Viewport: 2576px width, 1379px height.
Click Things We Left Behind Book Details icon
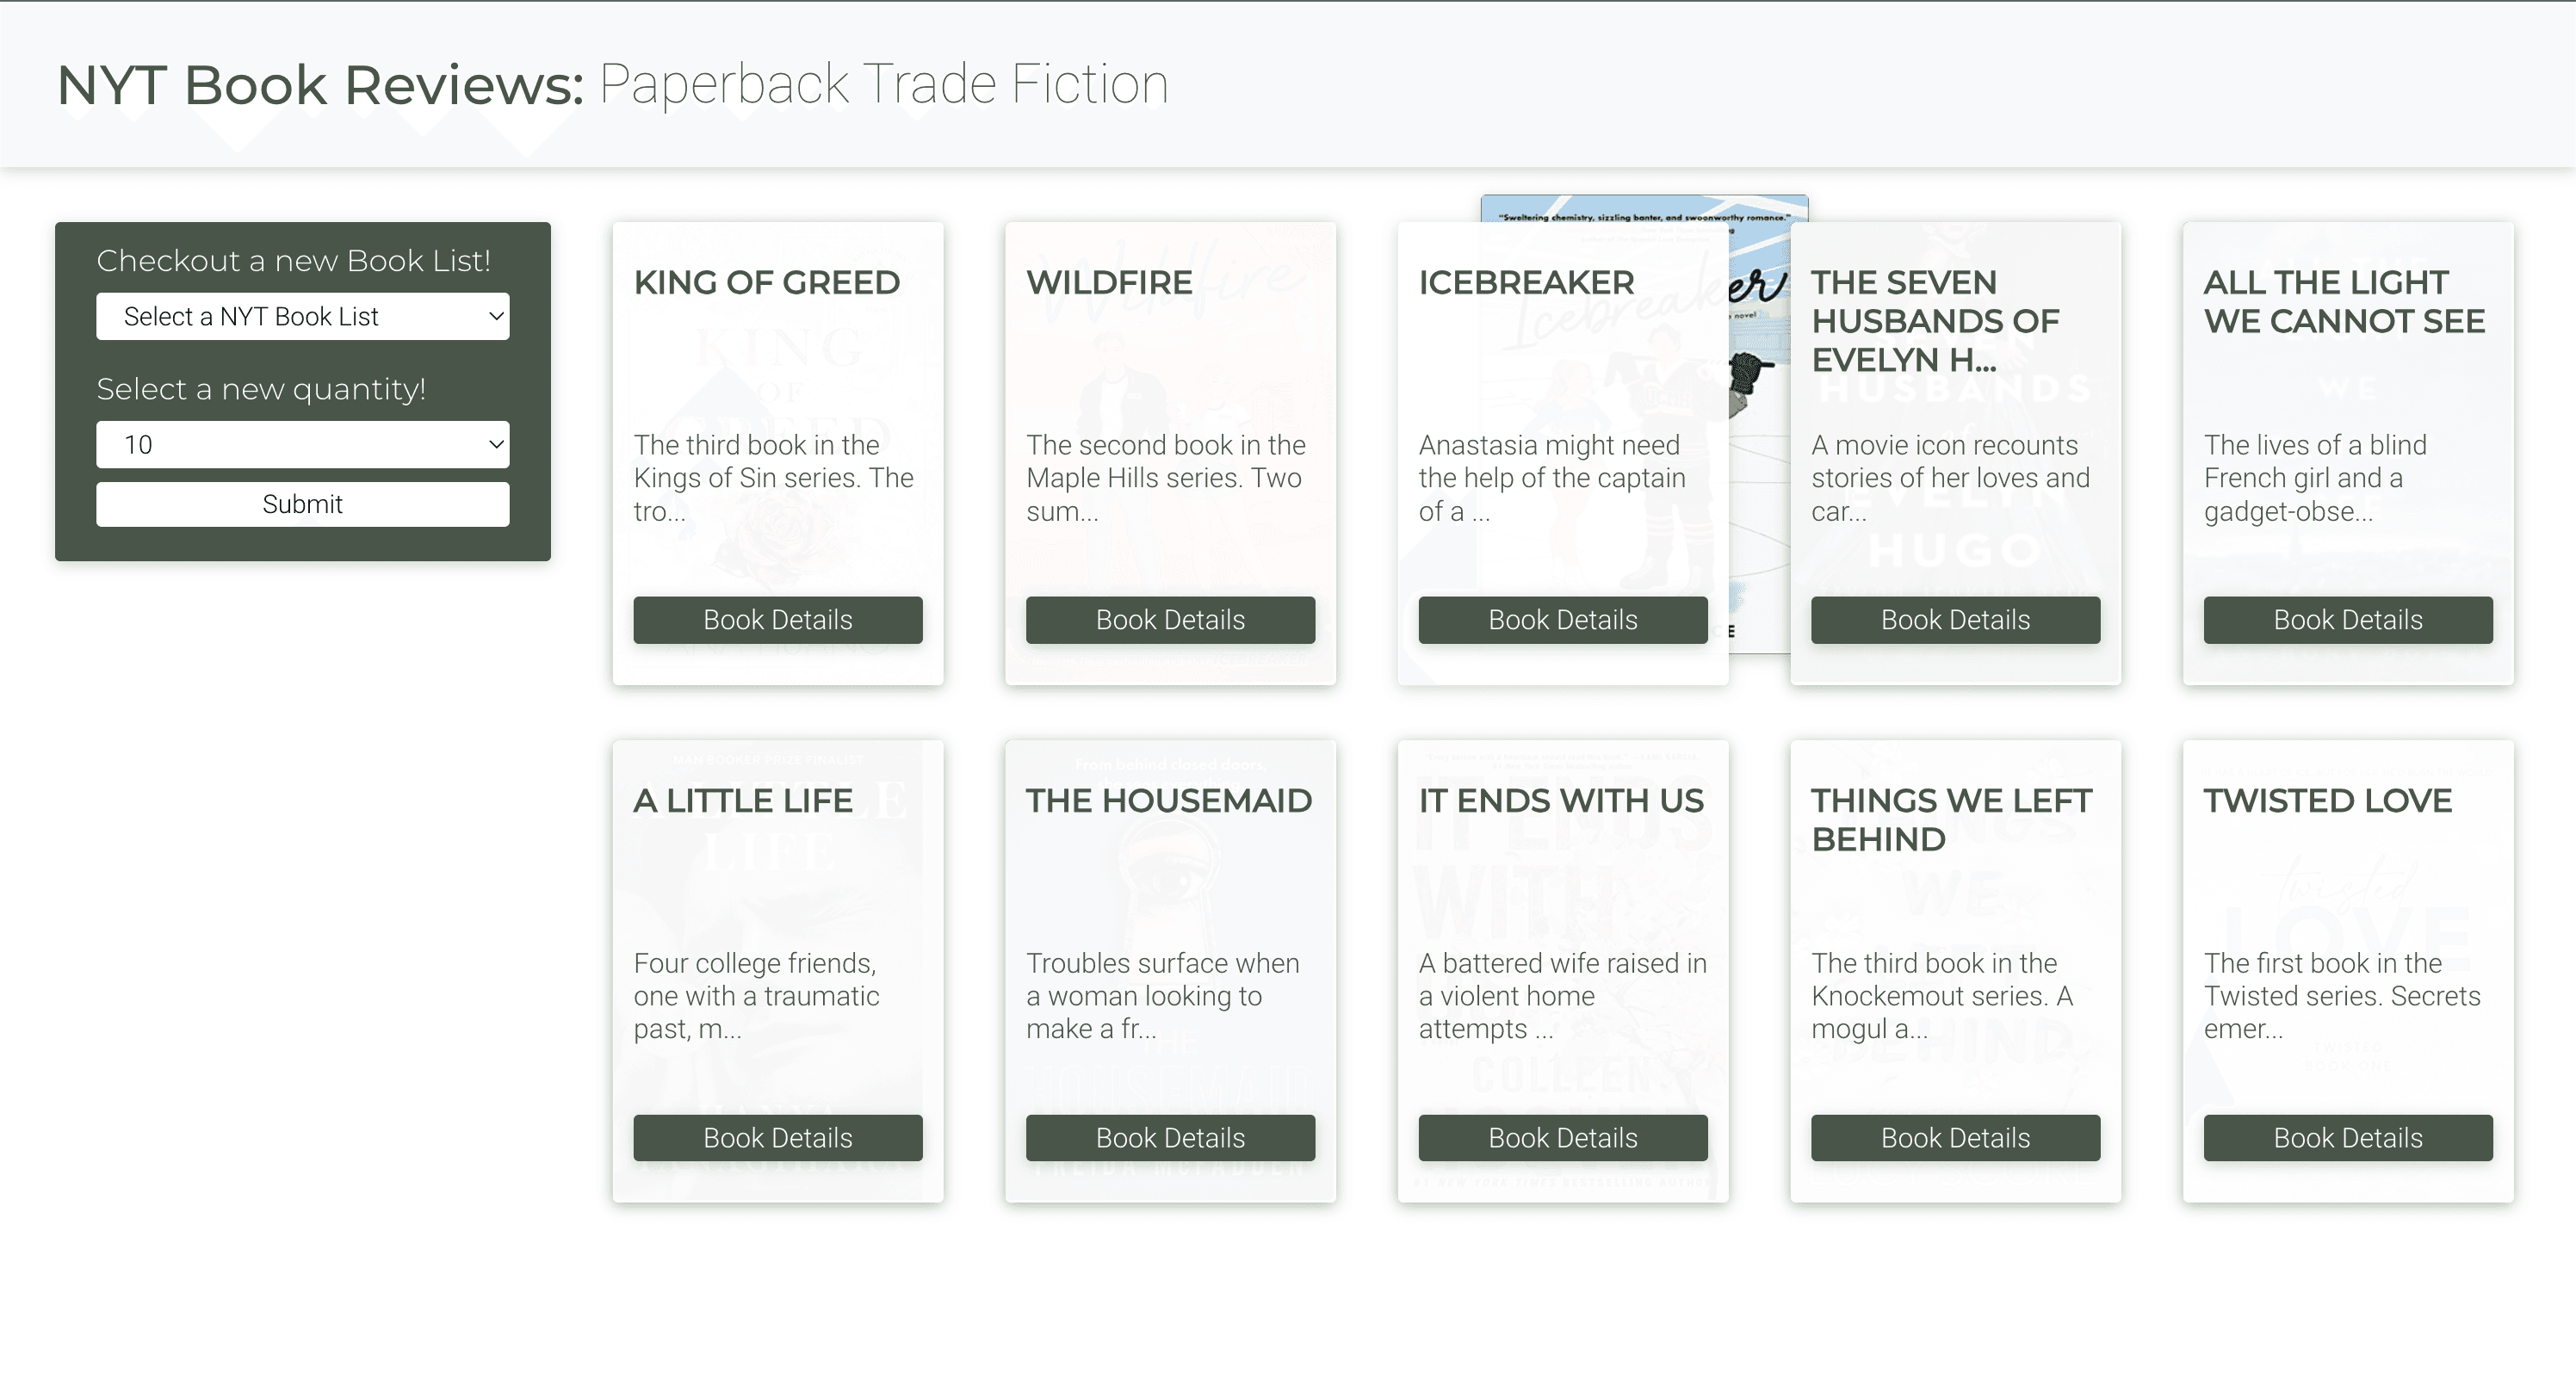(1954, 1137)
